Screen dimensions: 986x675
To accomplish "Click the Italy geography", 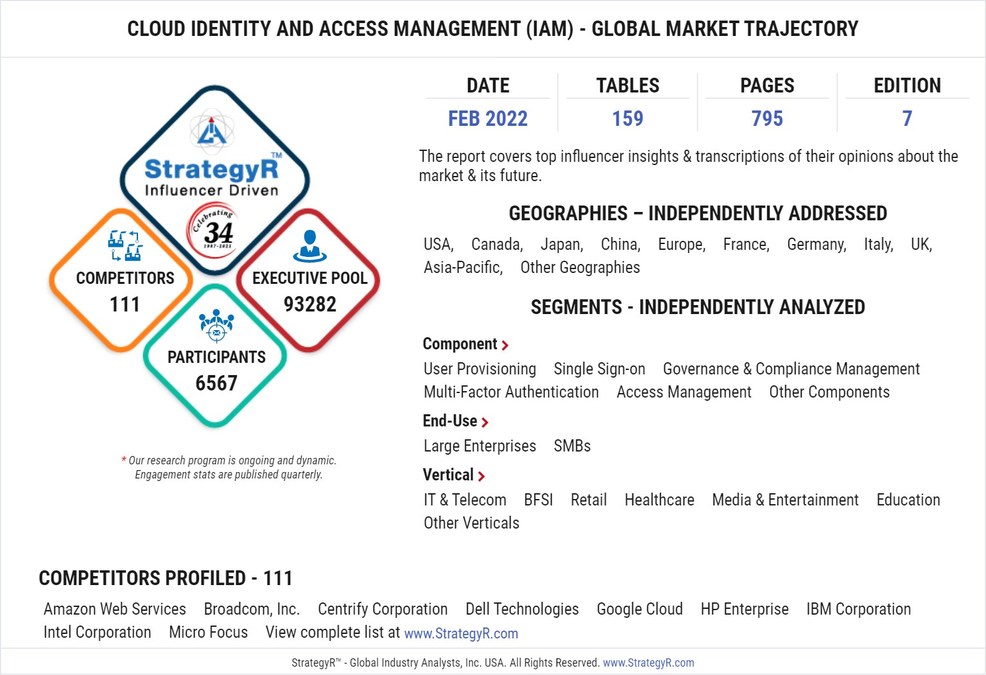I will point(878,244).
